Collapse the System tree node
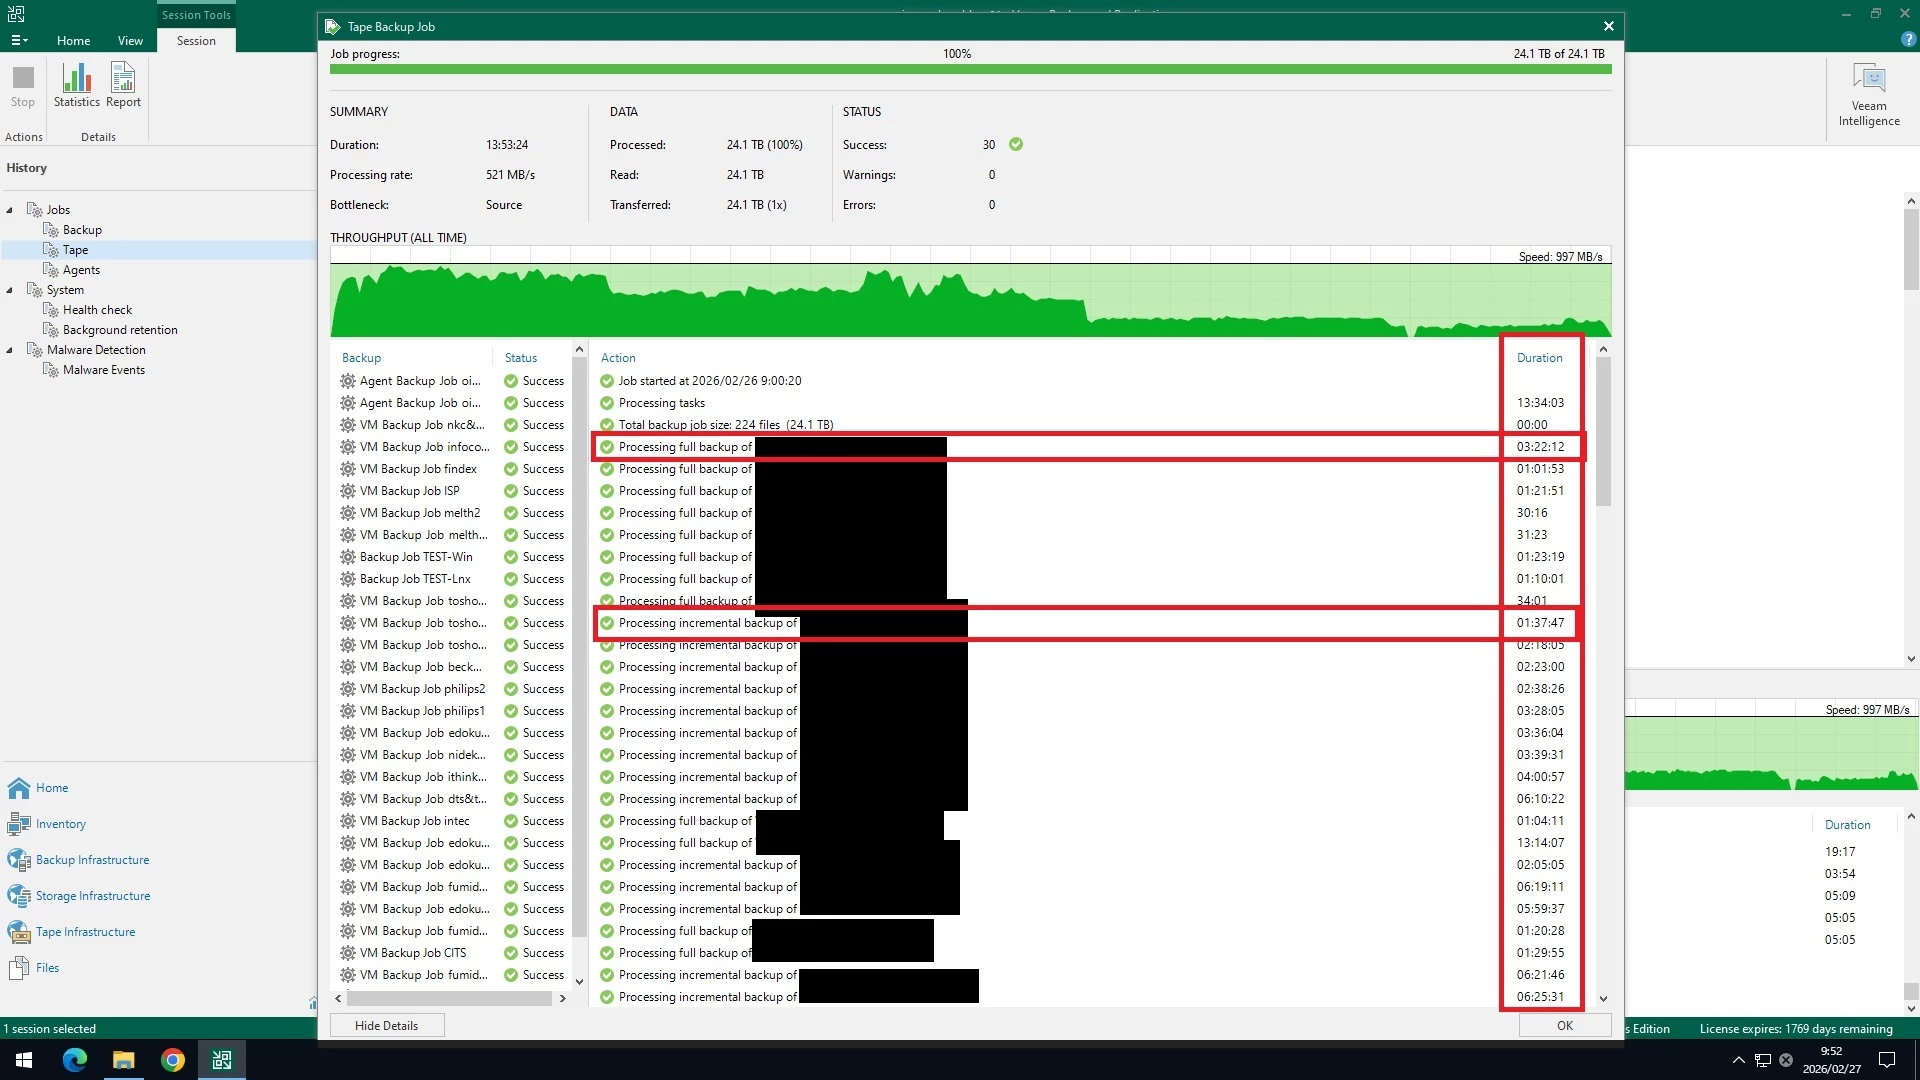Screen dimensions: 1920x1080 (10, 290)
